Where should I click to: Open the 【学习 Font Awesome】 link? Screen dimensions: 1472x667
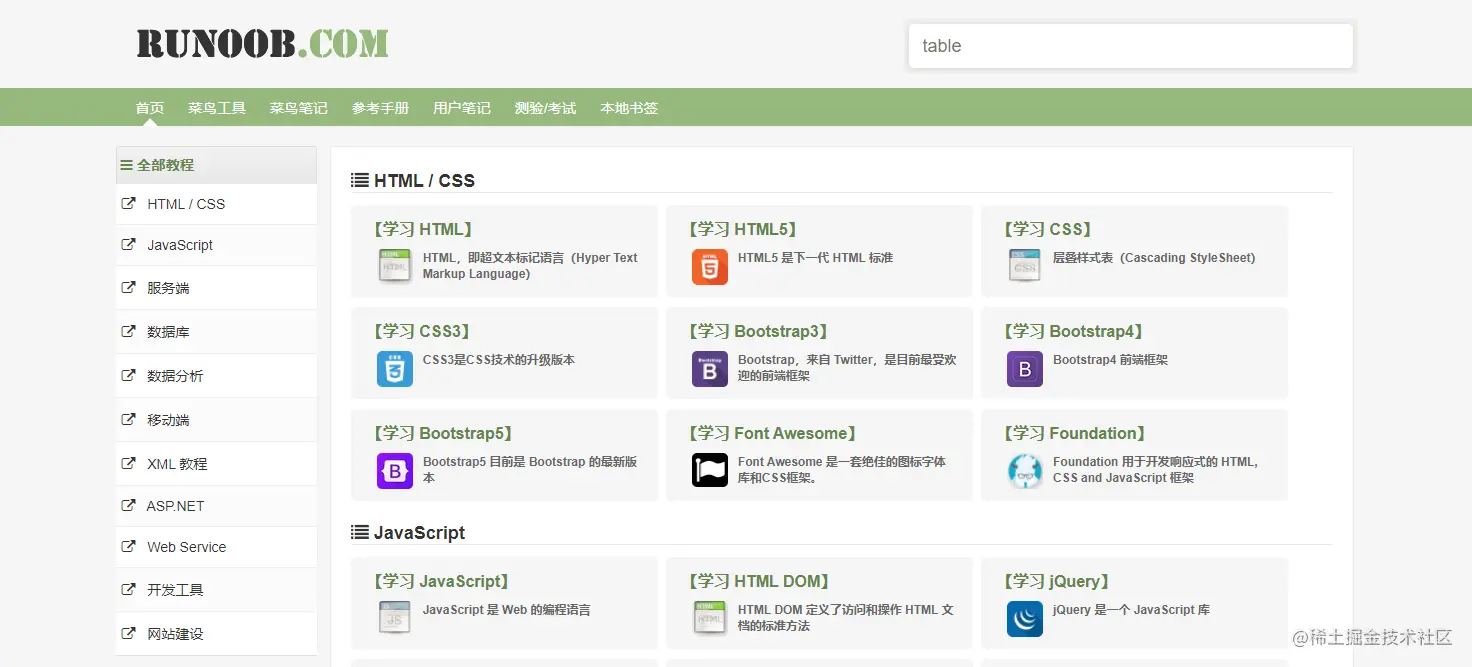(x=771, y=433)
